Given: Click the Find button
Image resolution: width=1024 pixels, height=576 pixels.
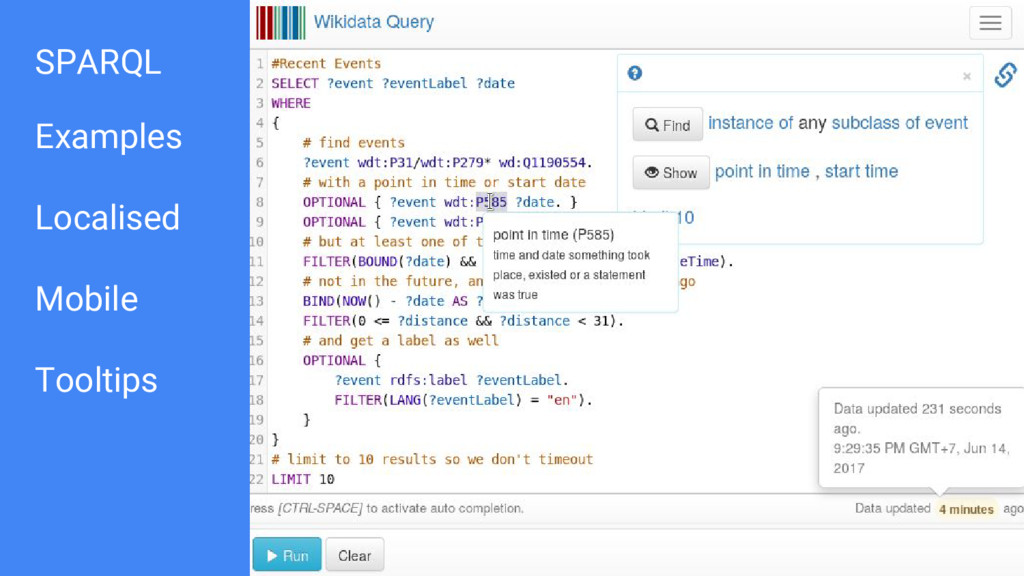Looking at the screenshot, I should (x=667, y=124).
